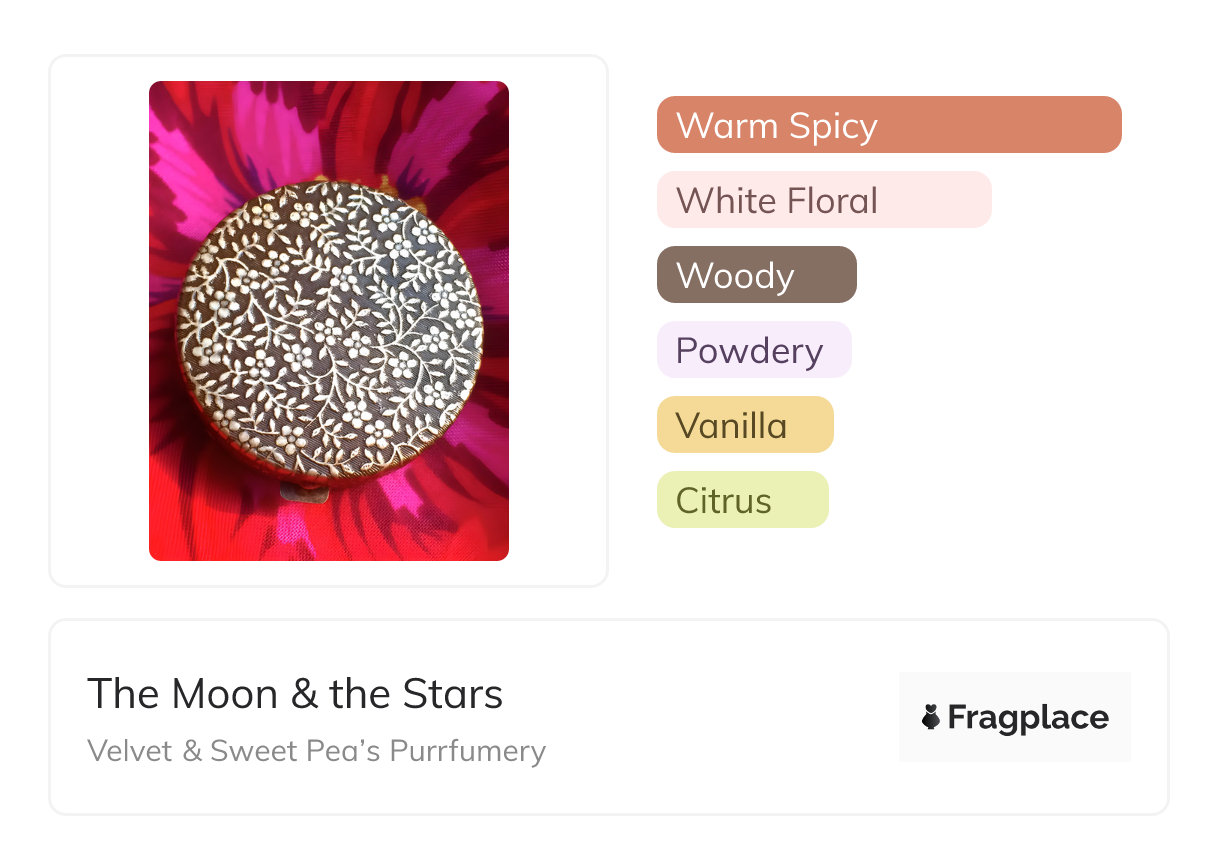Click the metal clasp on the compact
The height and width of the screenshot is (864, 1218).
coord(300,490)
